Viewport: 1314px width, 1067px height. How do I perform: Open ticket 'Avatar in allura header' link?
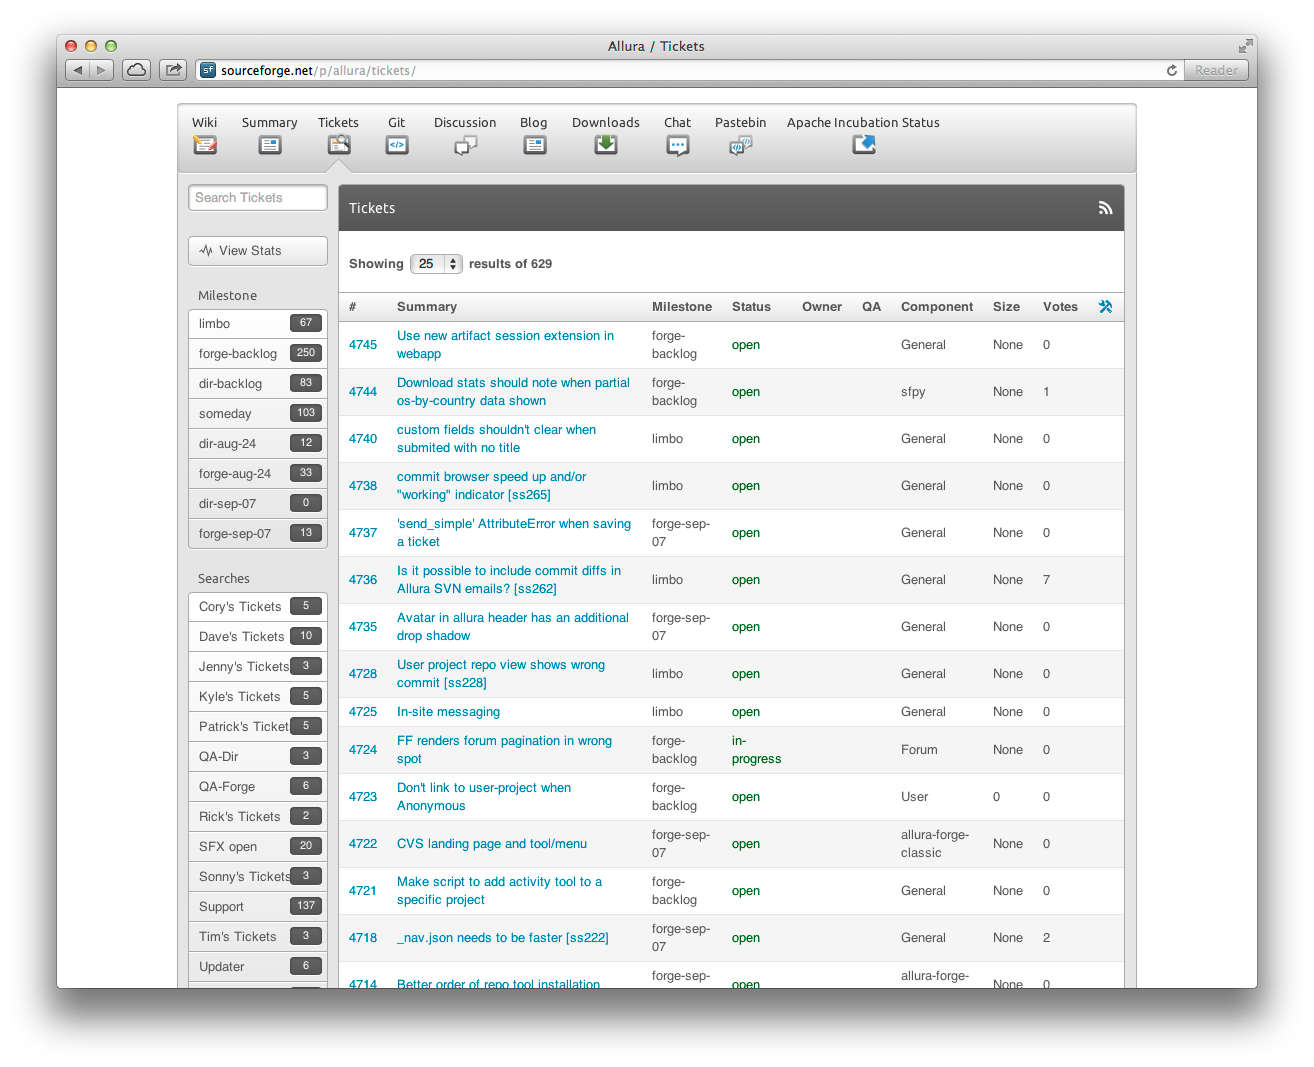coord(513,627)
